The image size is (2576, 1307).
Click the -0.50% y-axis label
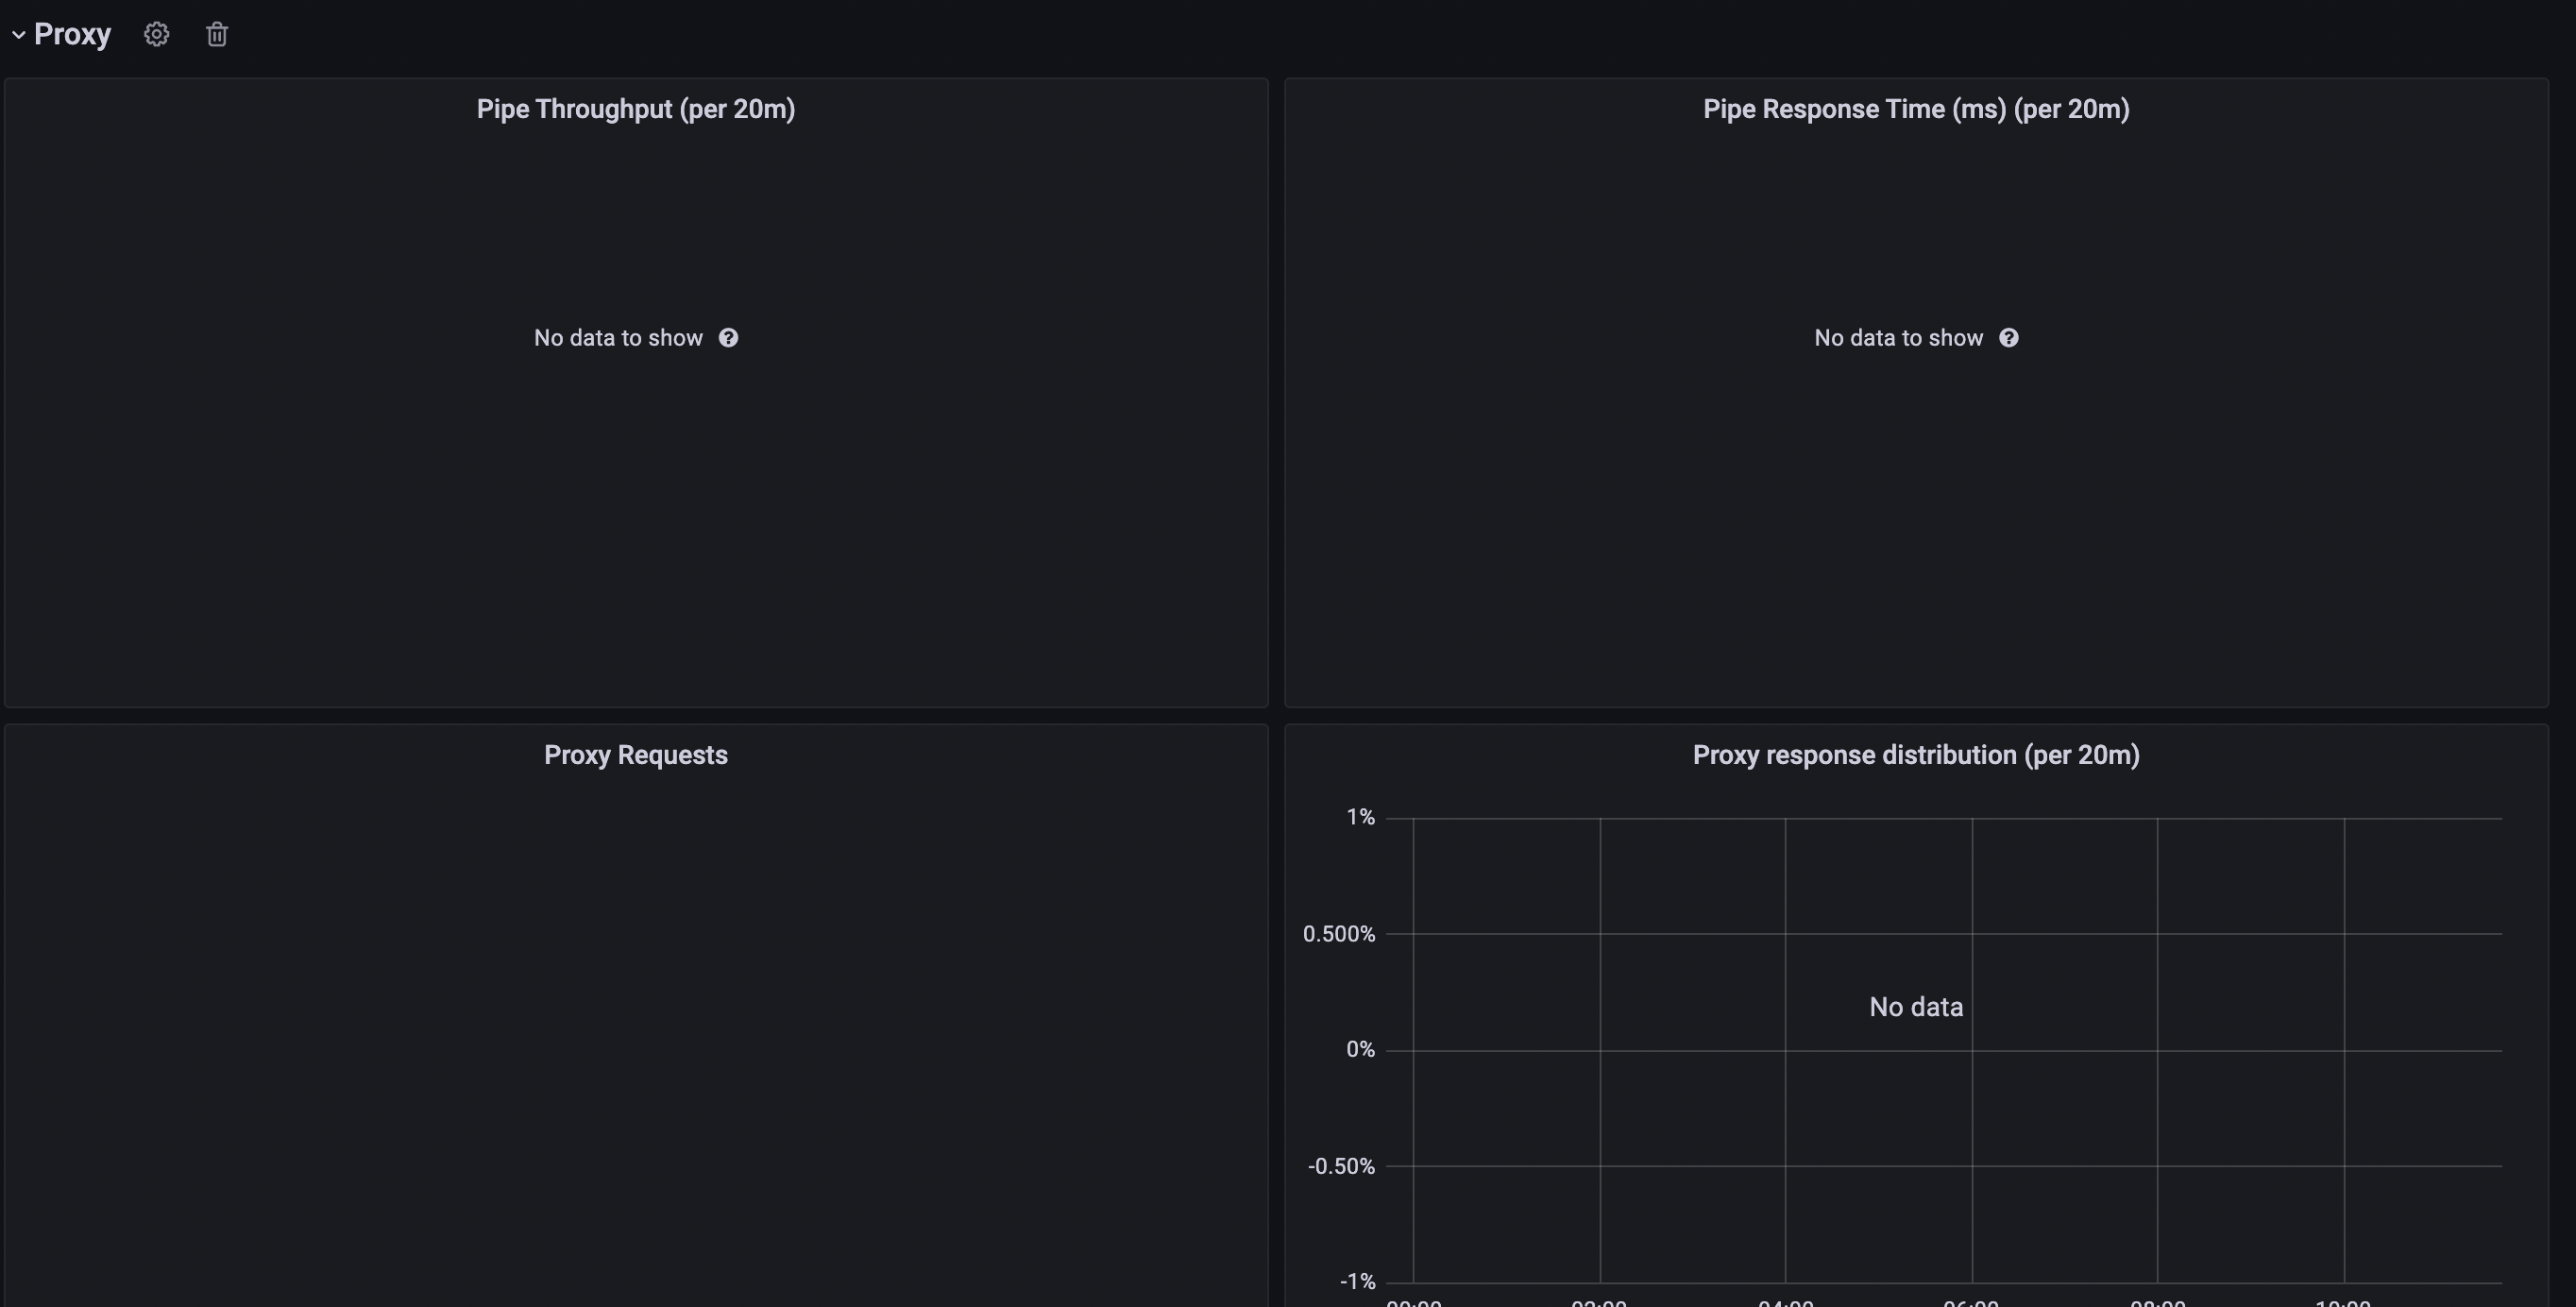click(x=1341, y=1166)
